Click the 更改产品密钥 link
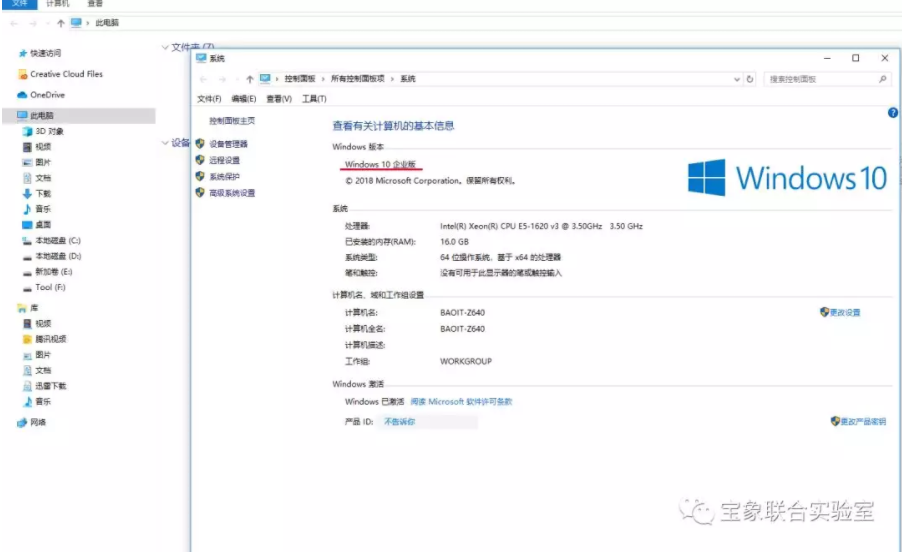The image size is (902, 553). tap(863, 422)
